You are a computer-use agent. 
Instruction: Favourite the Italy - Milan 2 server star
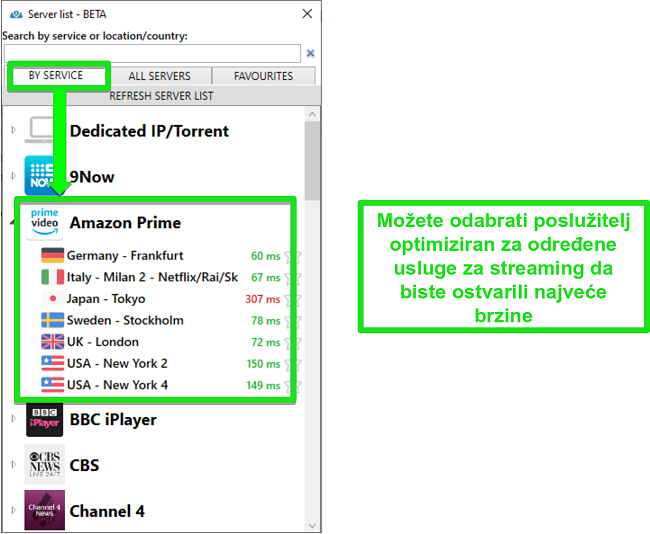click(x=293, y=278)
